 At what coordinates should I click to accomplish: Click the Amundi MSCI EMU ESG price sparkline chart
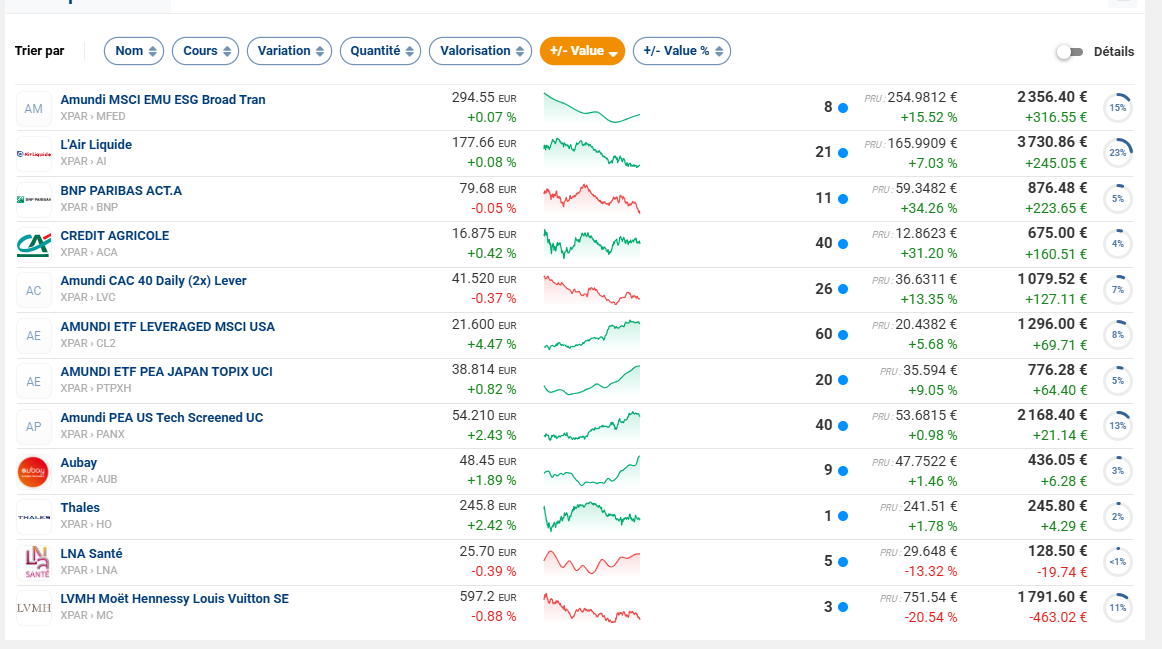point(591,107)
